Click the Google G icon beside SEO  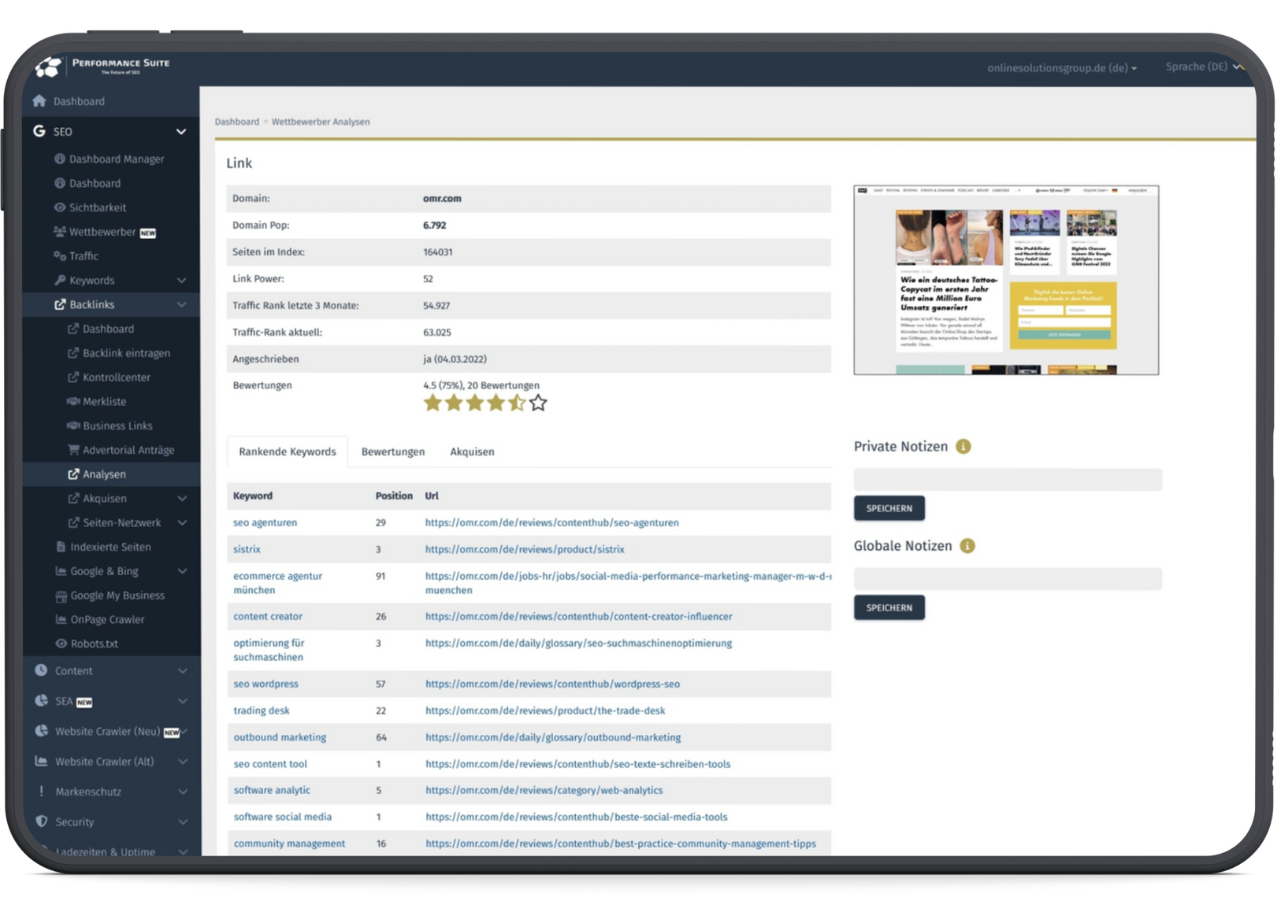tap(39, 131)
